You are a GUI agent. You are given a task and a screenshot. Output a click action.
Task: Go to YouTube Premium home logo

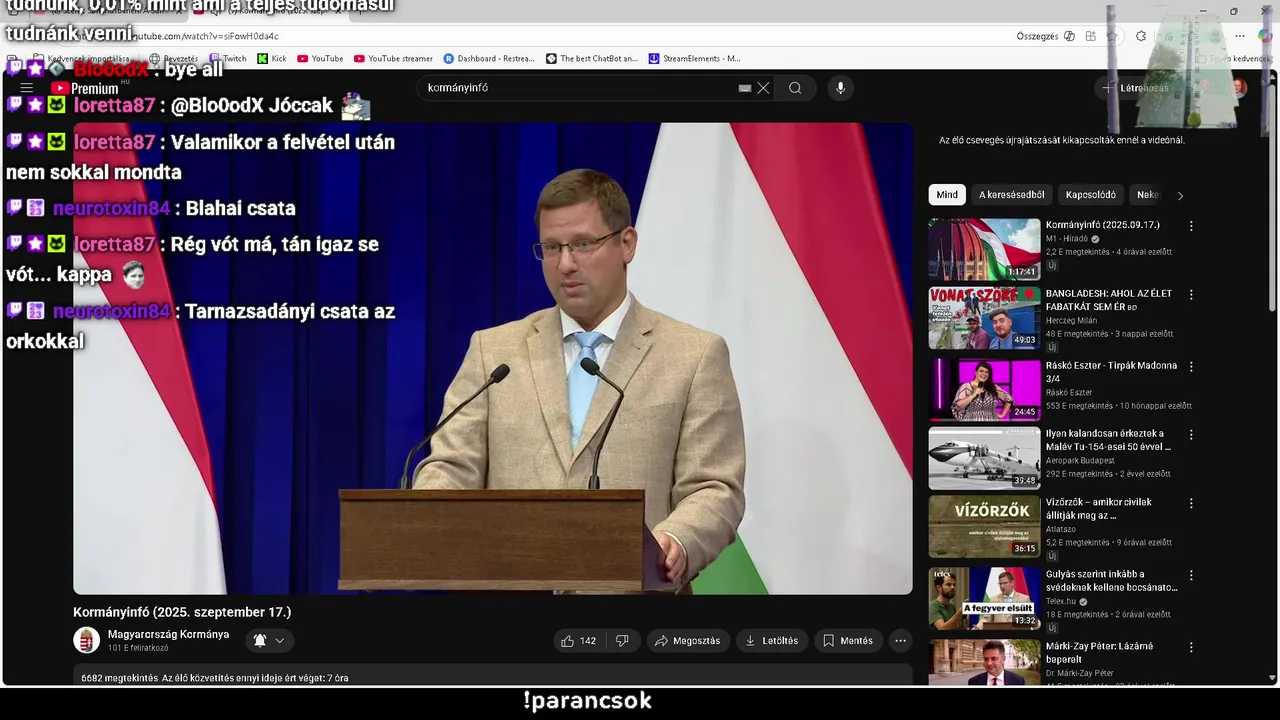coord(84,88)
